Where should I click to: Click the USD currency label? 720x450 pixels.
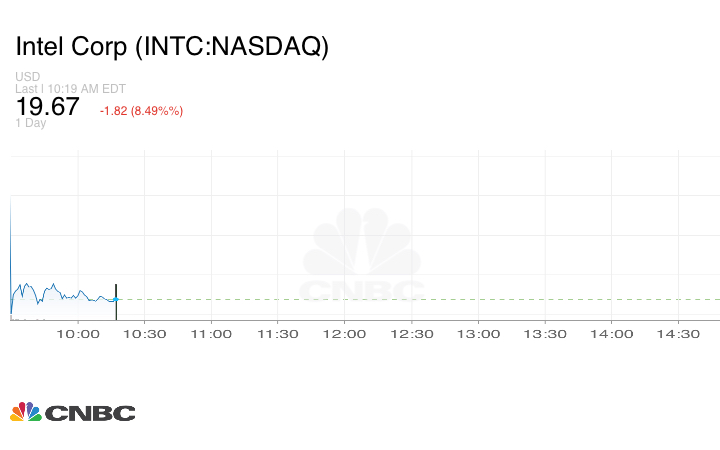(27, 77)
